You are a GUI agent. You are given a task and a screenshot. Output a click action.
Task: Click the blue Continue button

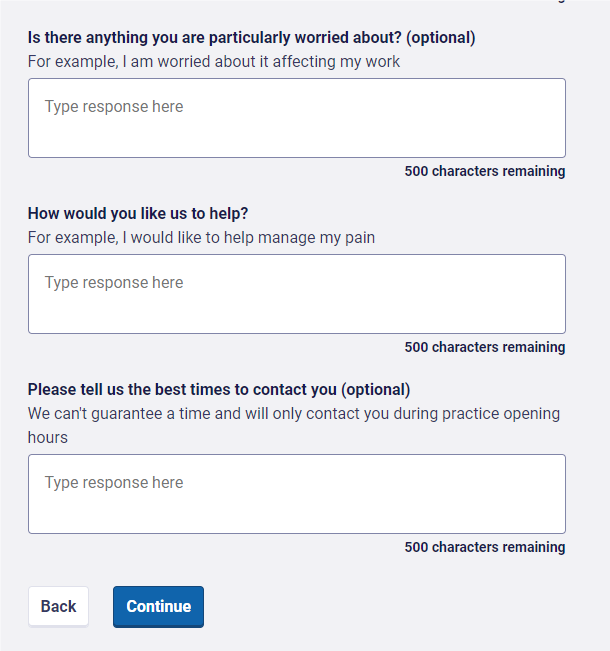click(x=158, y=607)
